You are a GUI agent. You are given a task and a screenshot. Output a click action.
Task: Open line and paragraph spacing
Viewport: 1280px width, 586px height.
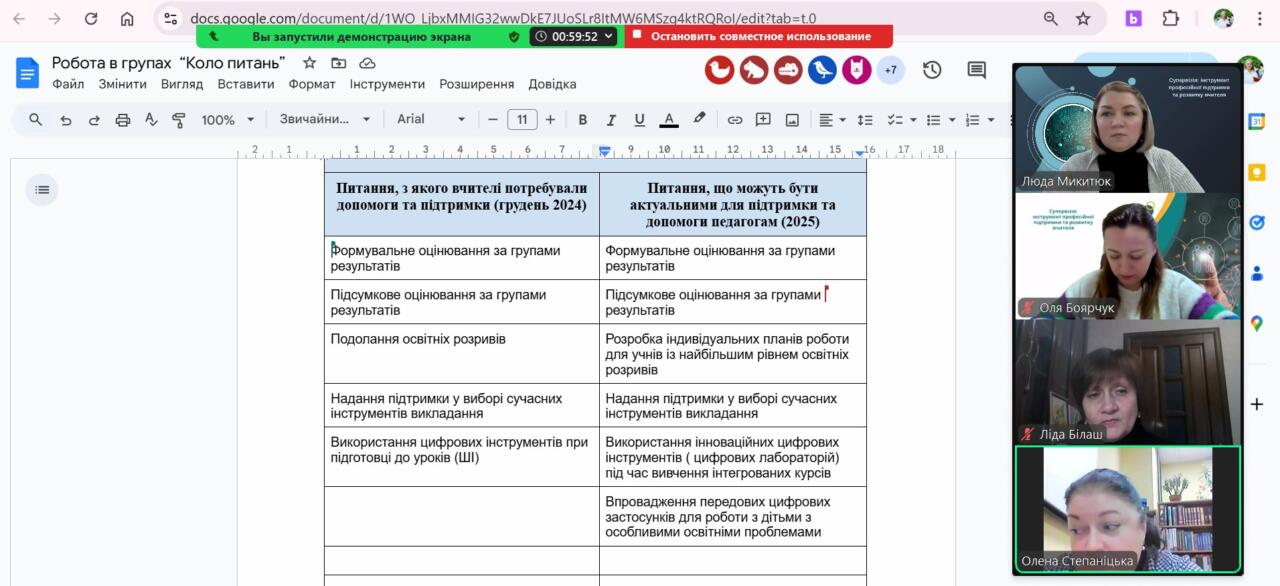866,120
